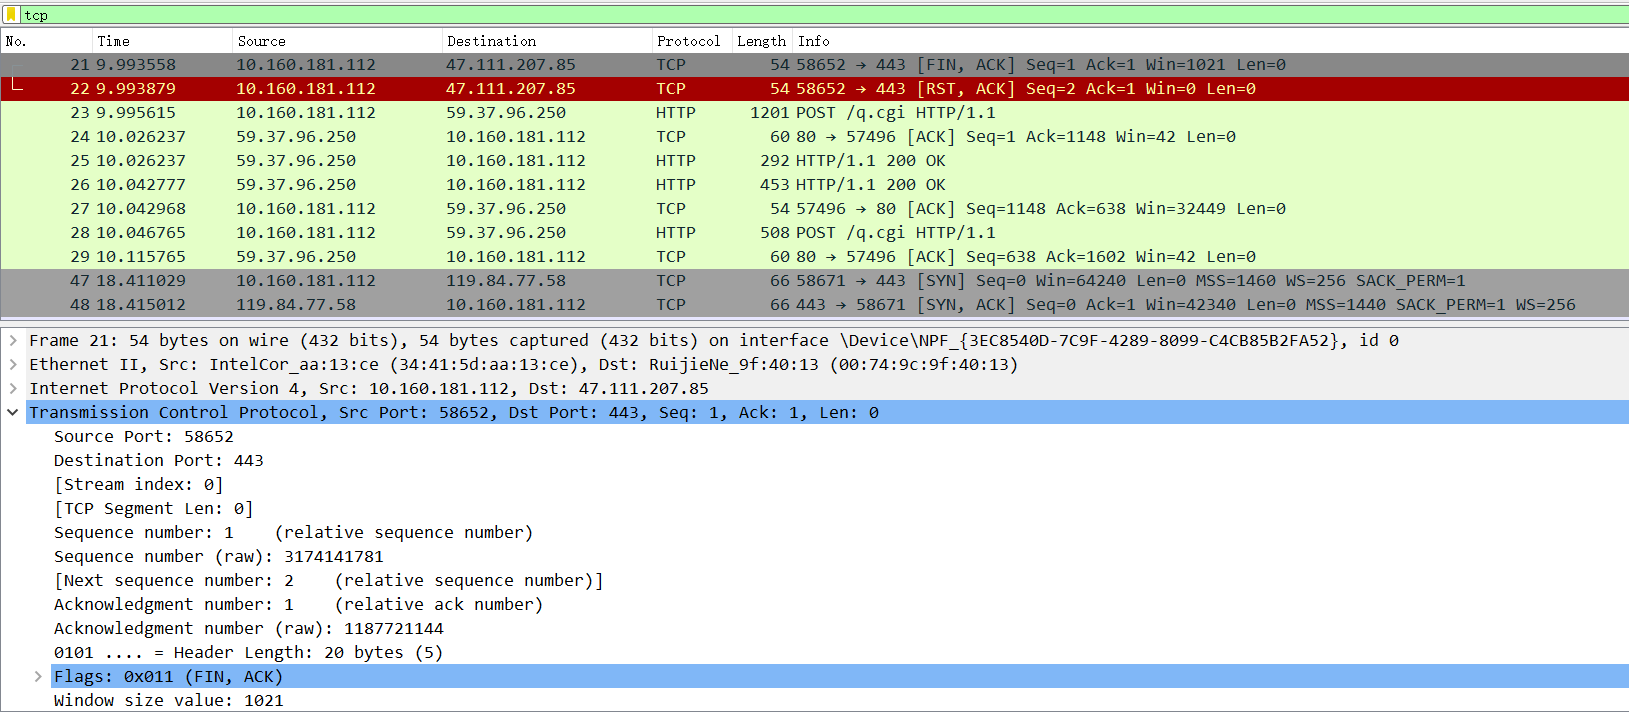Select relative Acknowledgment number: 1 line

(x=299, y=604)
